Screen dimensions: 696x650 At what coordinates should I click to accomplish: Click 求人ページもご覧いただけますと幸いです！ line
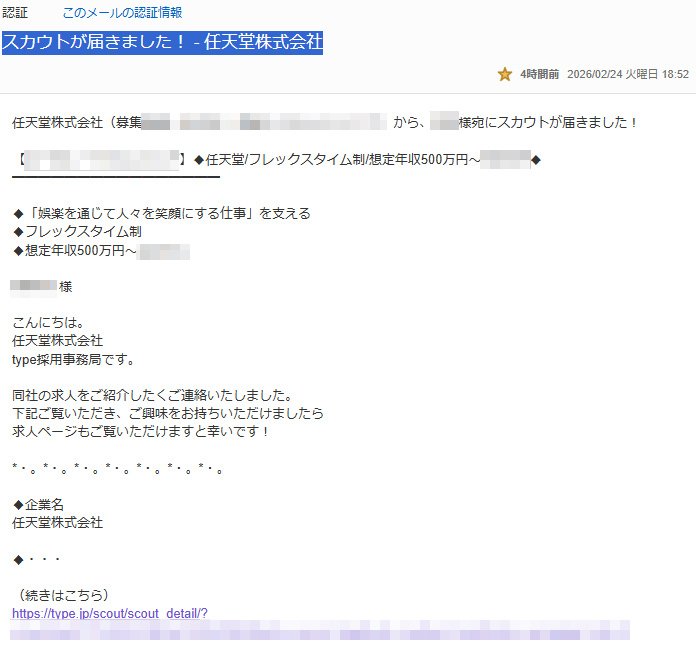[x=141, y=432]
